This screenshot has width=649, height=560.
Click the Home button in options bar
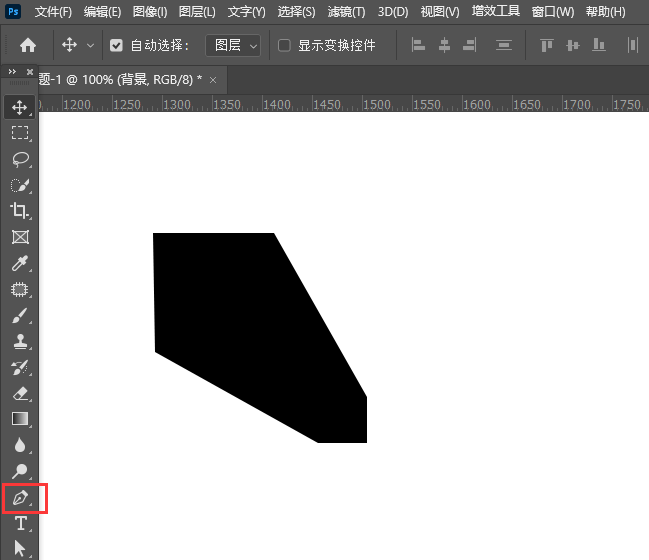(28, 46)
